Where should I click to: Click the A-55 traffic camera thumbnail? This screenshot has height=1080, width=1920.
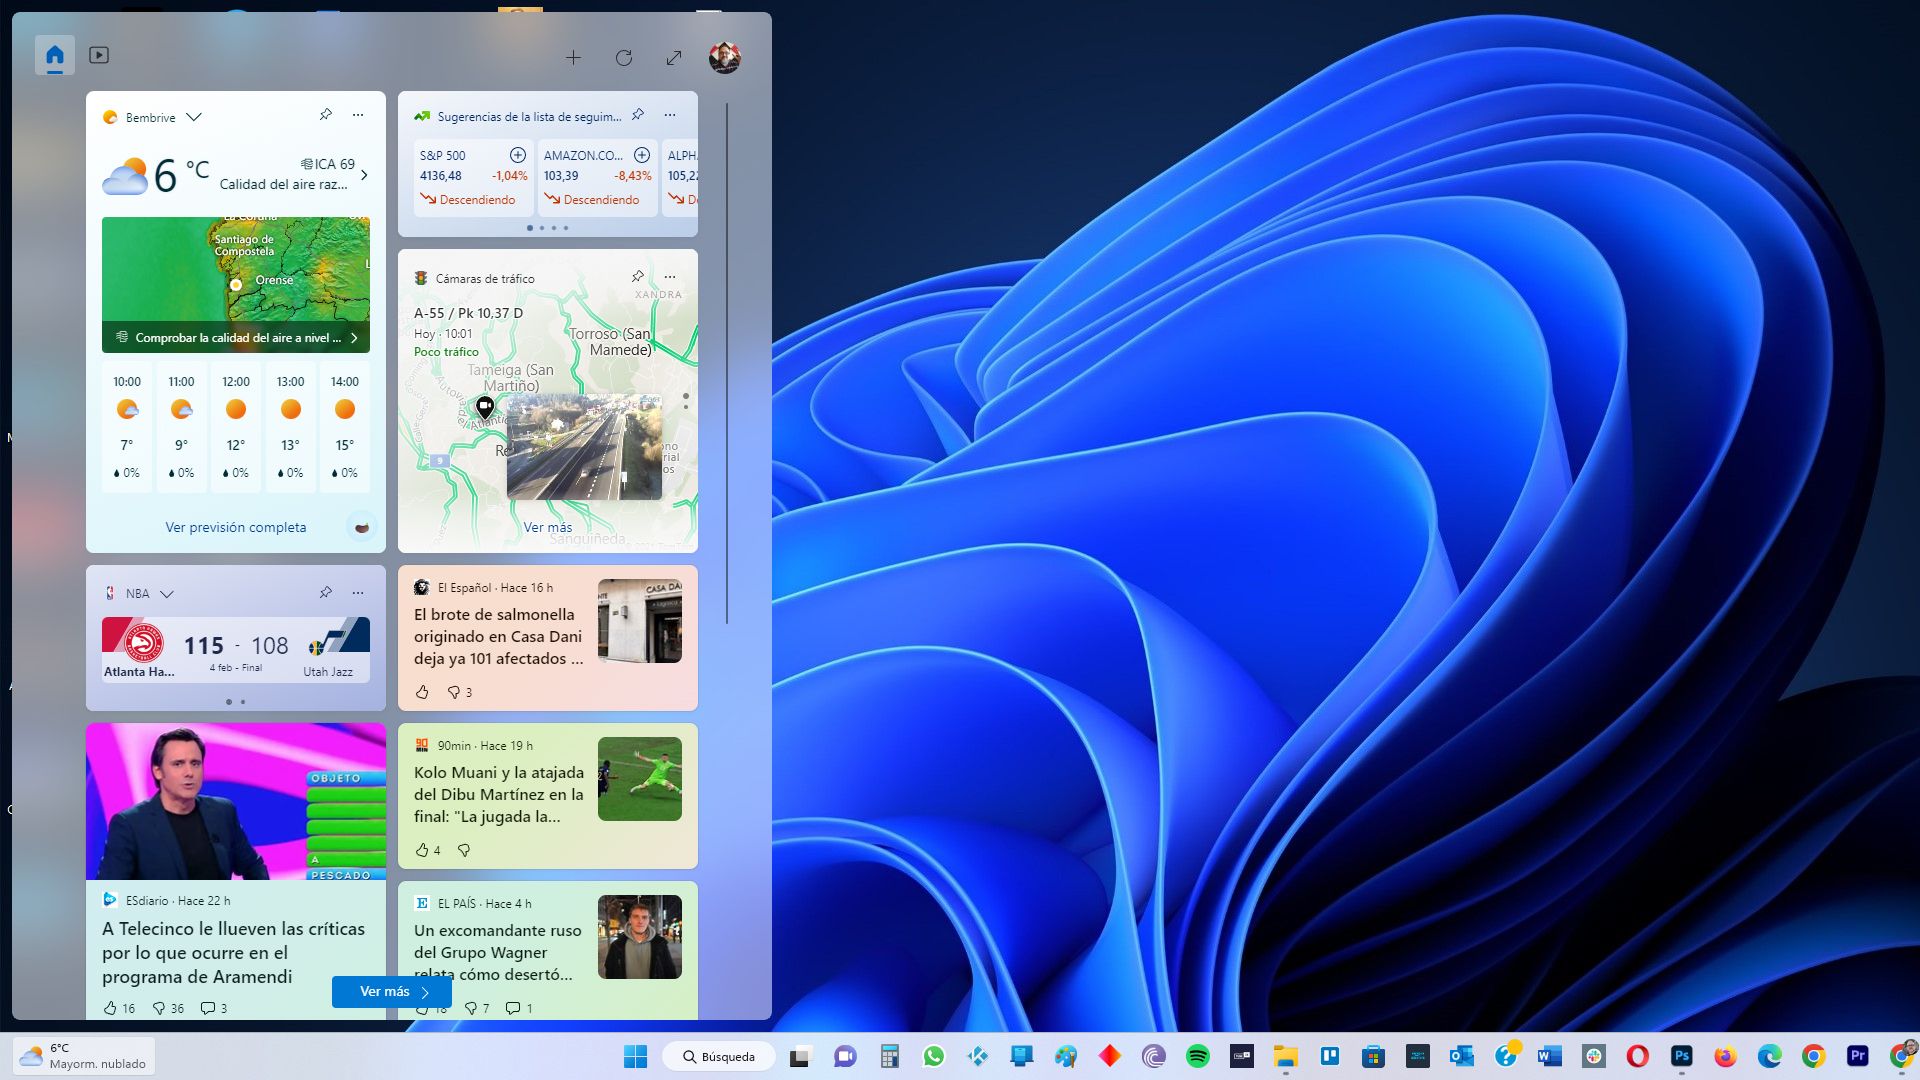click(585, 447)
